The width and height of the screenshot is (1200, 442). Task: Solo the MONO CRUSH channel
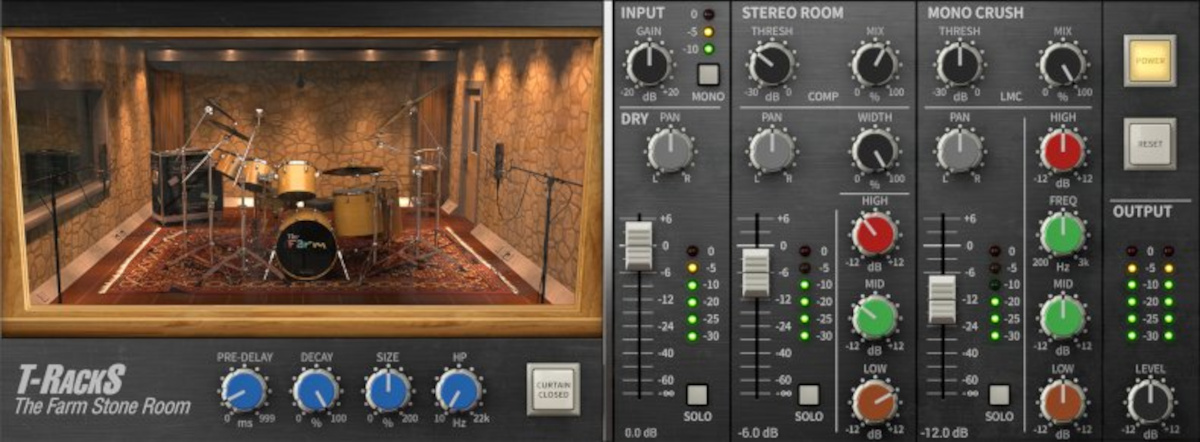pyautogui.click(x=997, y=394)
